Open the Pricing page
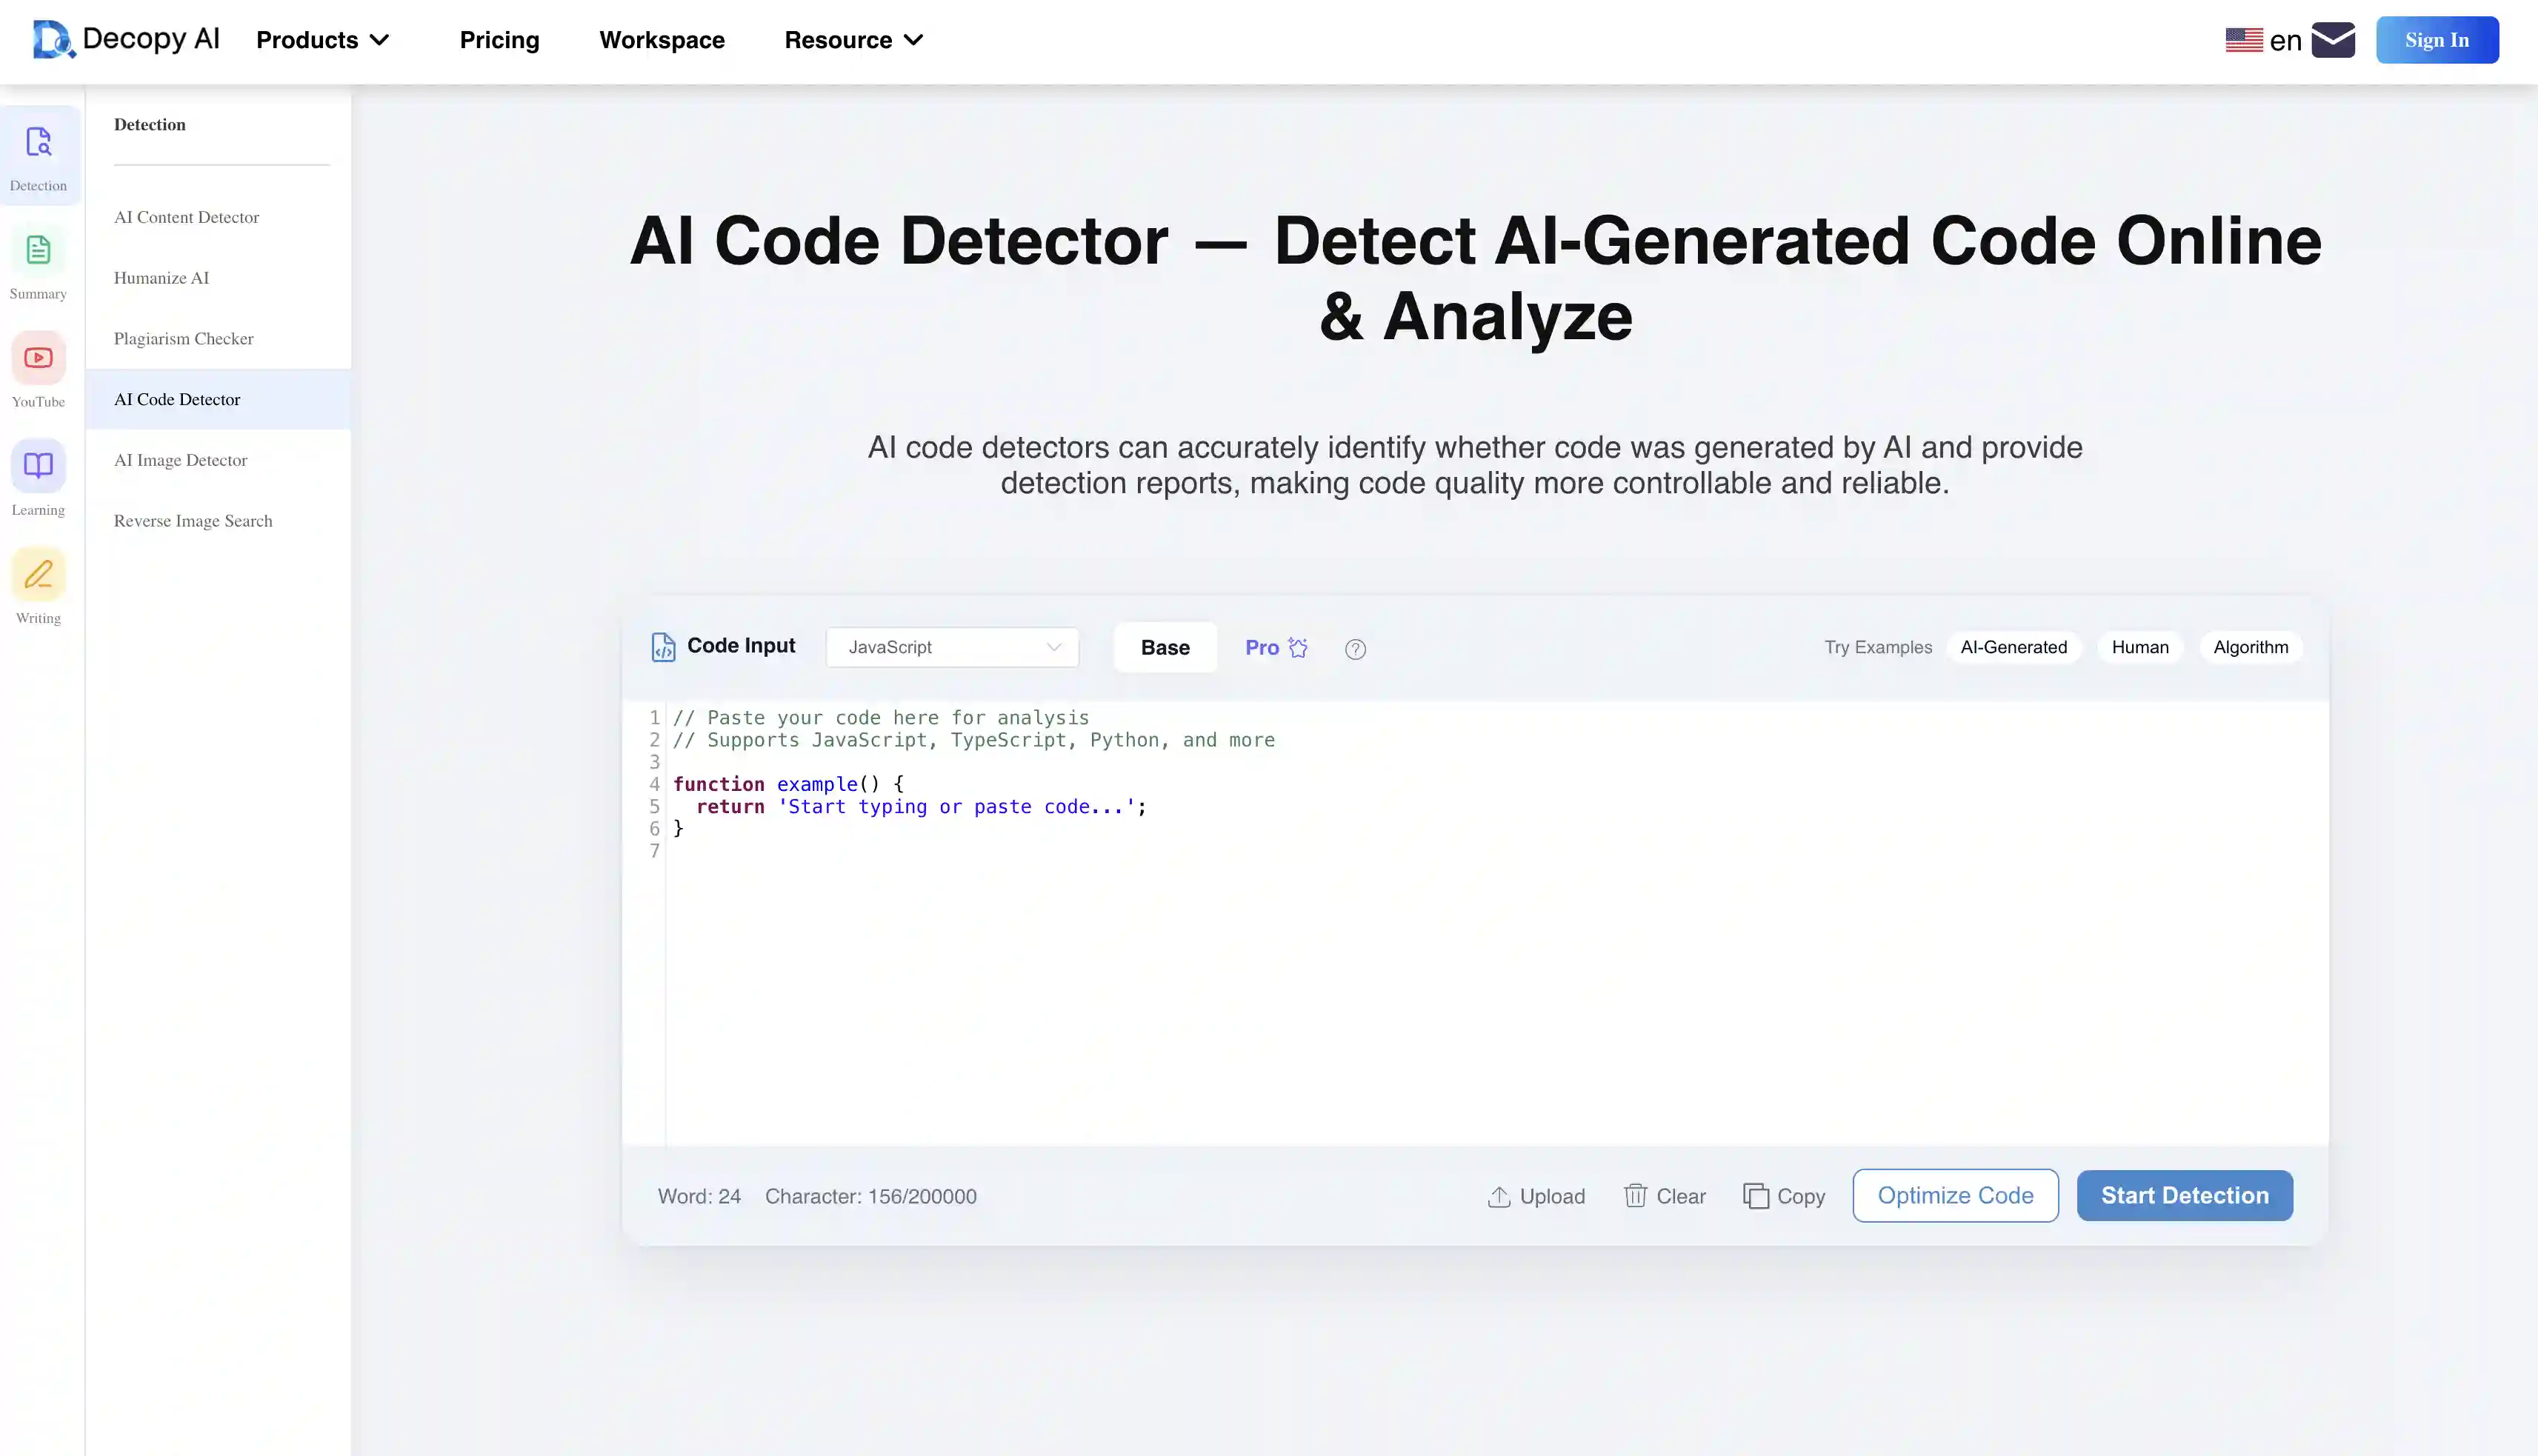 (x=500, y=40)
